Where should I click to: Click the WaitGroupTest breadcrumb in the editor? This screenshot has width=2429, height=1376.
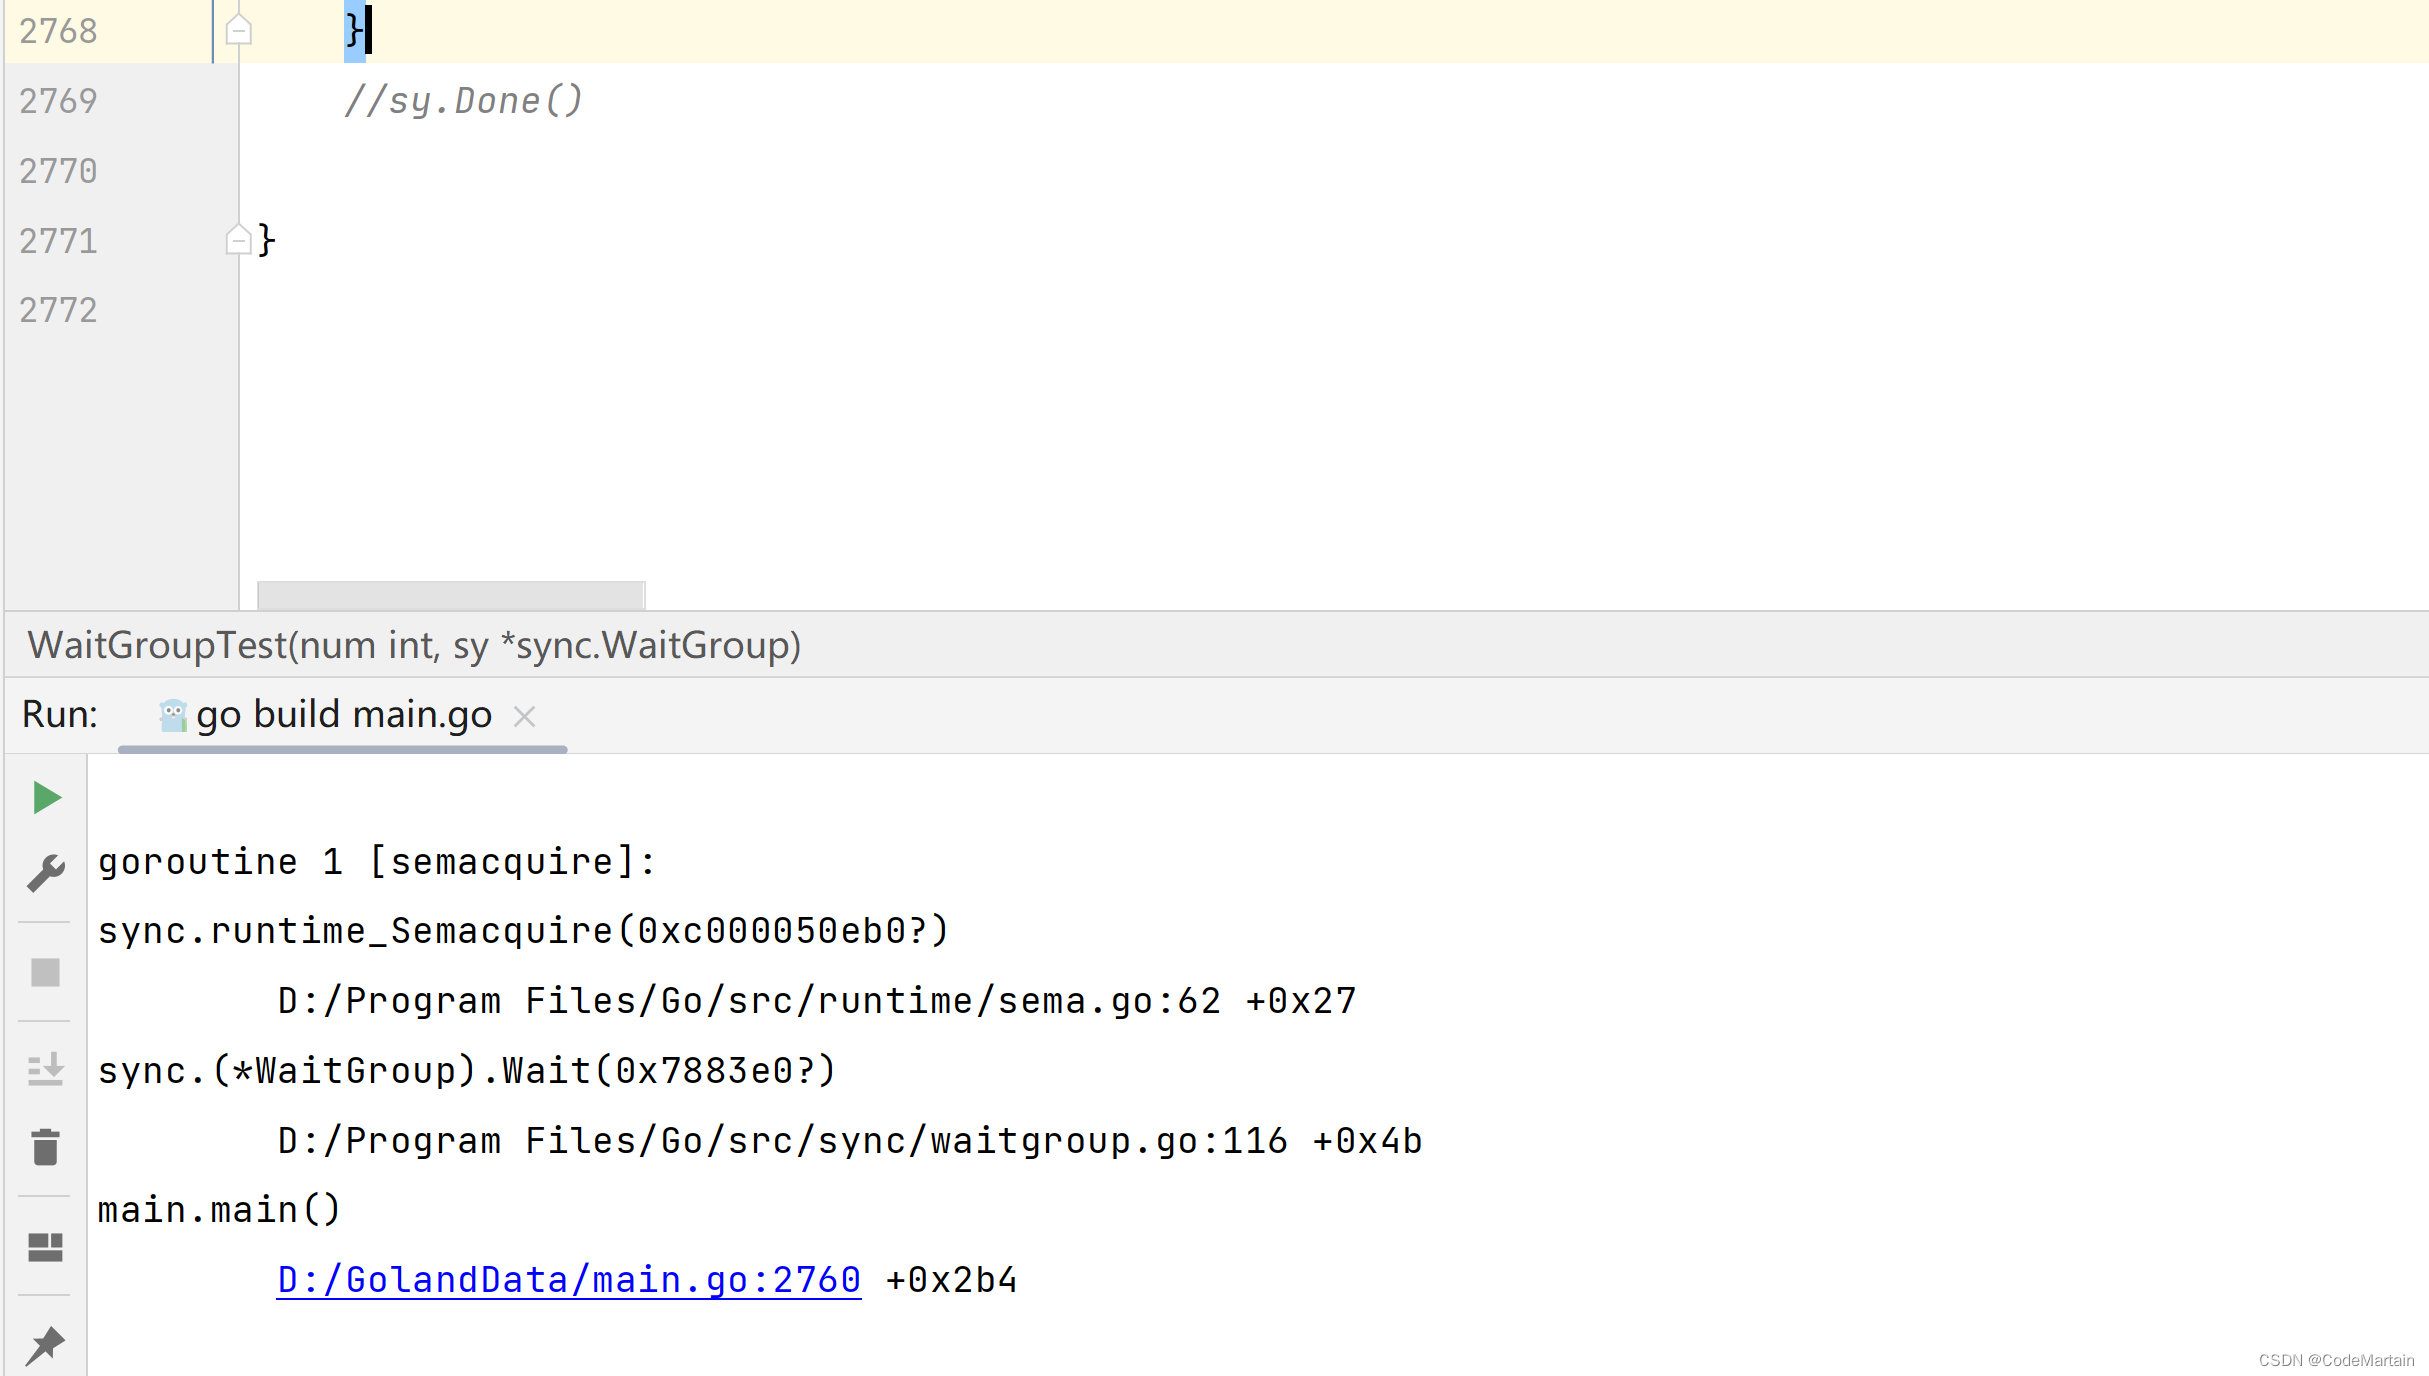click(x=415, y=645)
